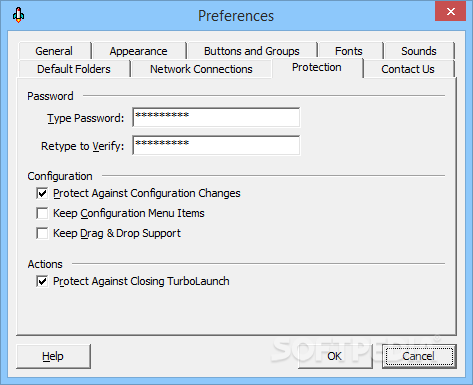Disable Protect Against Closing TurboLaunch
Viewport: 473px width, 385px height.
coord(42,281)
